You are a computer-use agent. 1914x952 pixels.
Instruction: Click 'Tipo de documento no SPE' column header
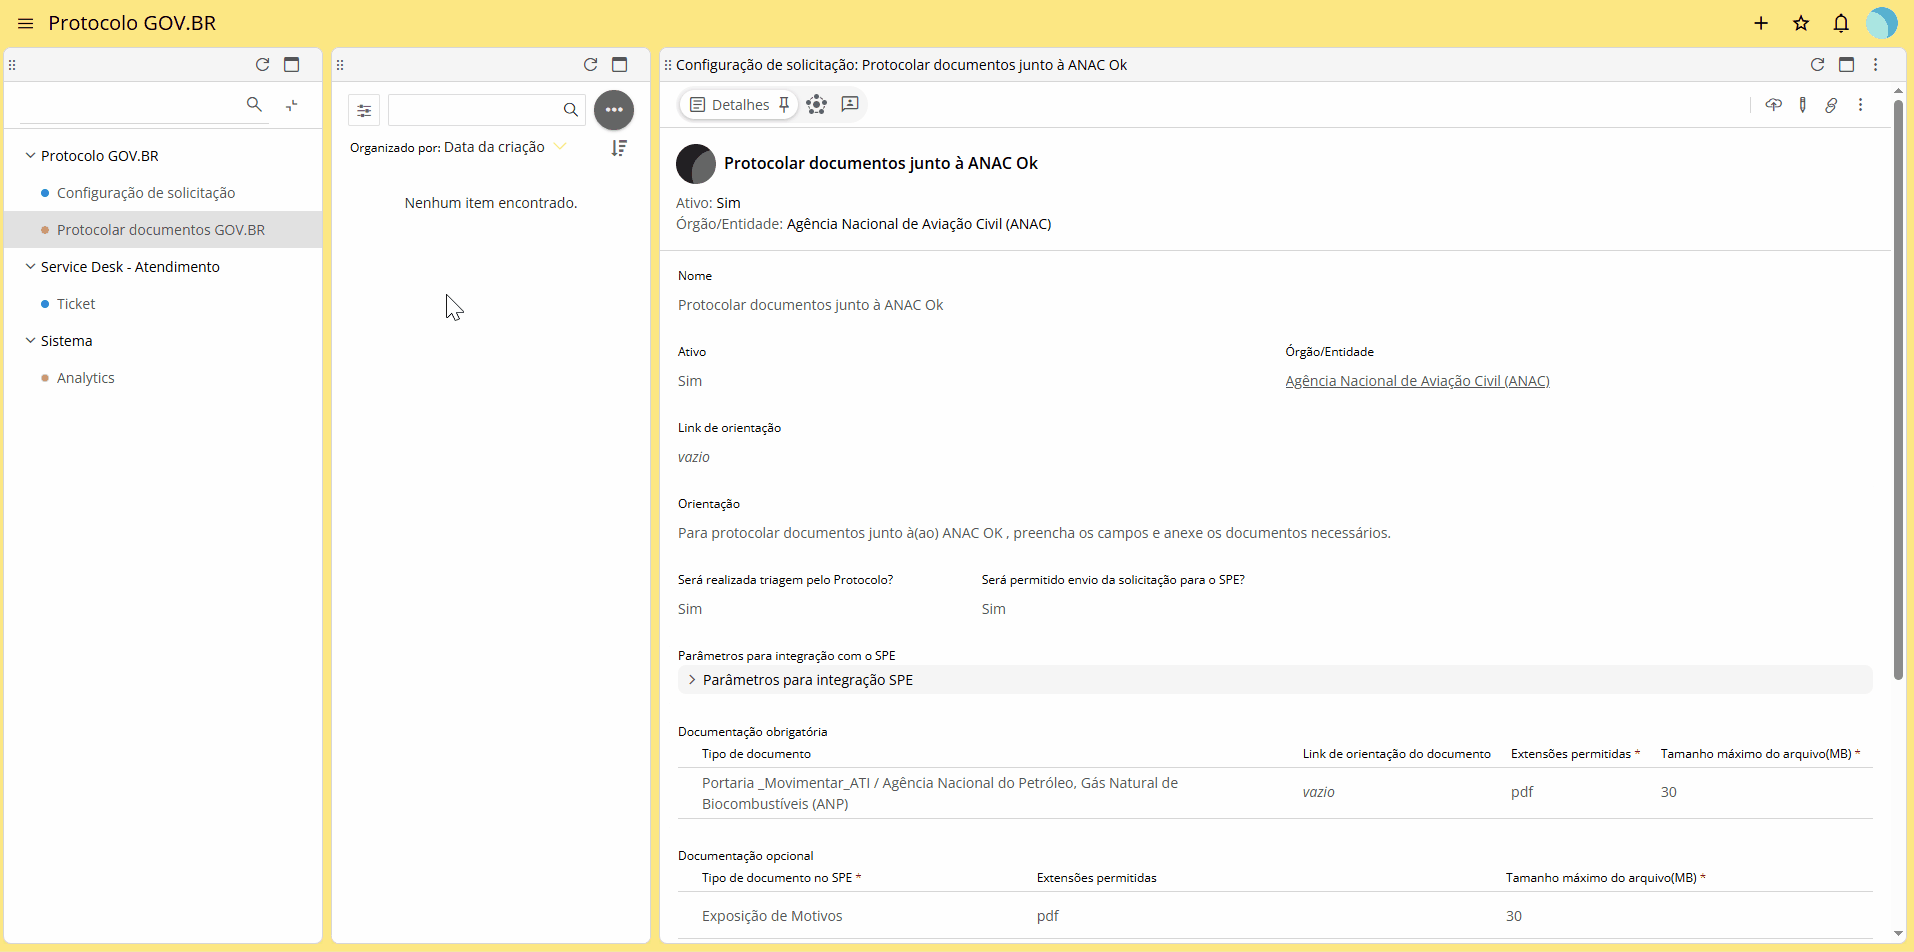click(781, 878)
